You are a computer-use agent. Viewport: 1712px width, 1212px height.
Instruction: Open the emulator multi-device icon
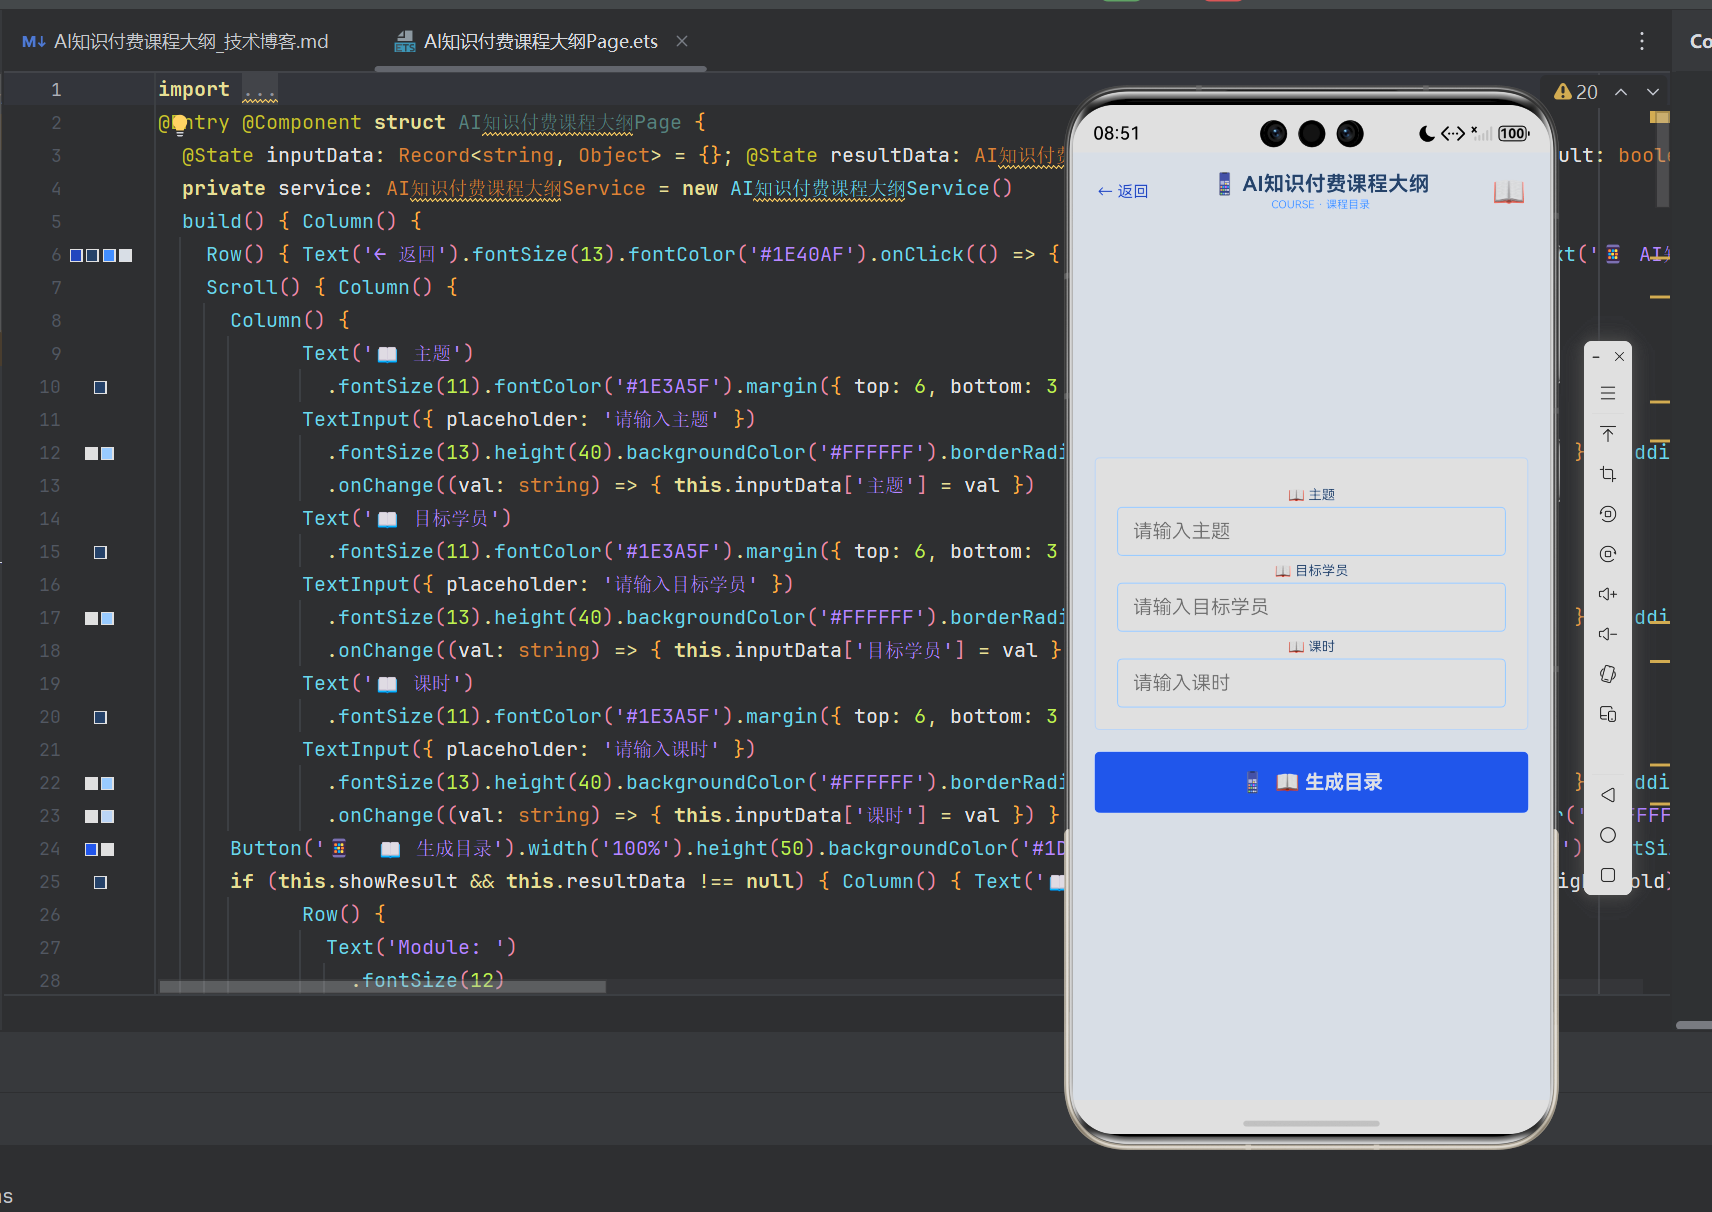tap(1608, 714)
